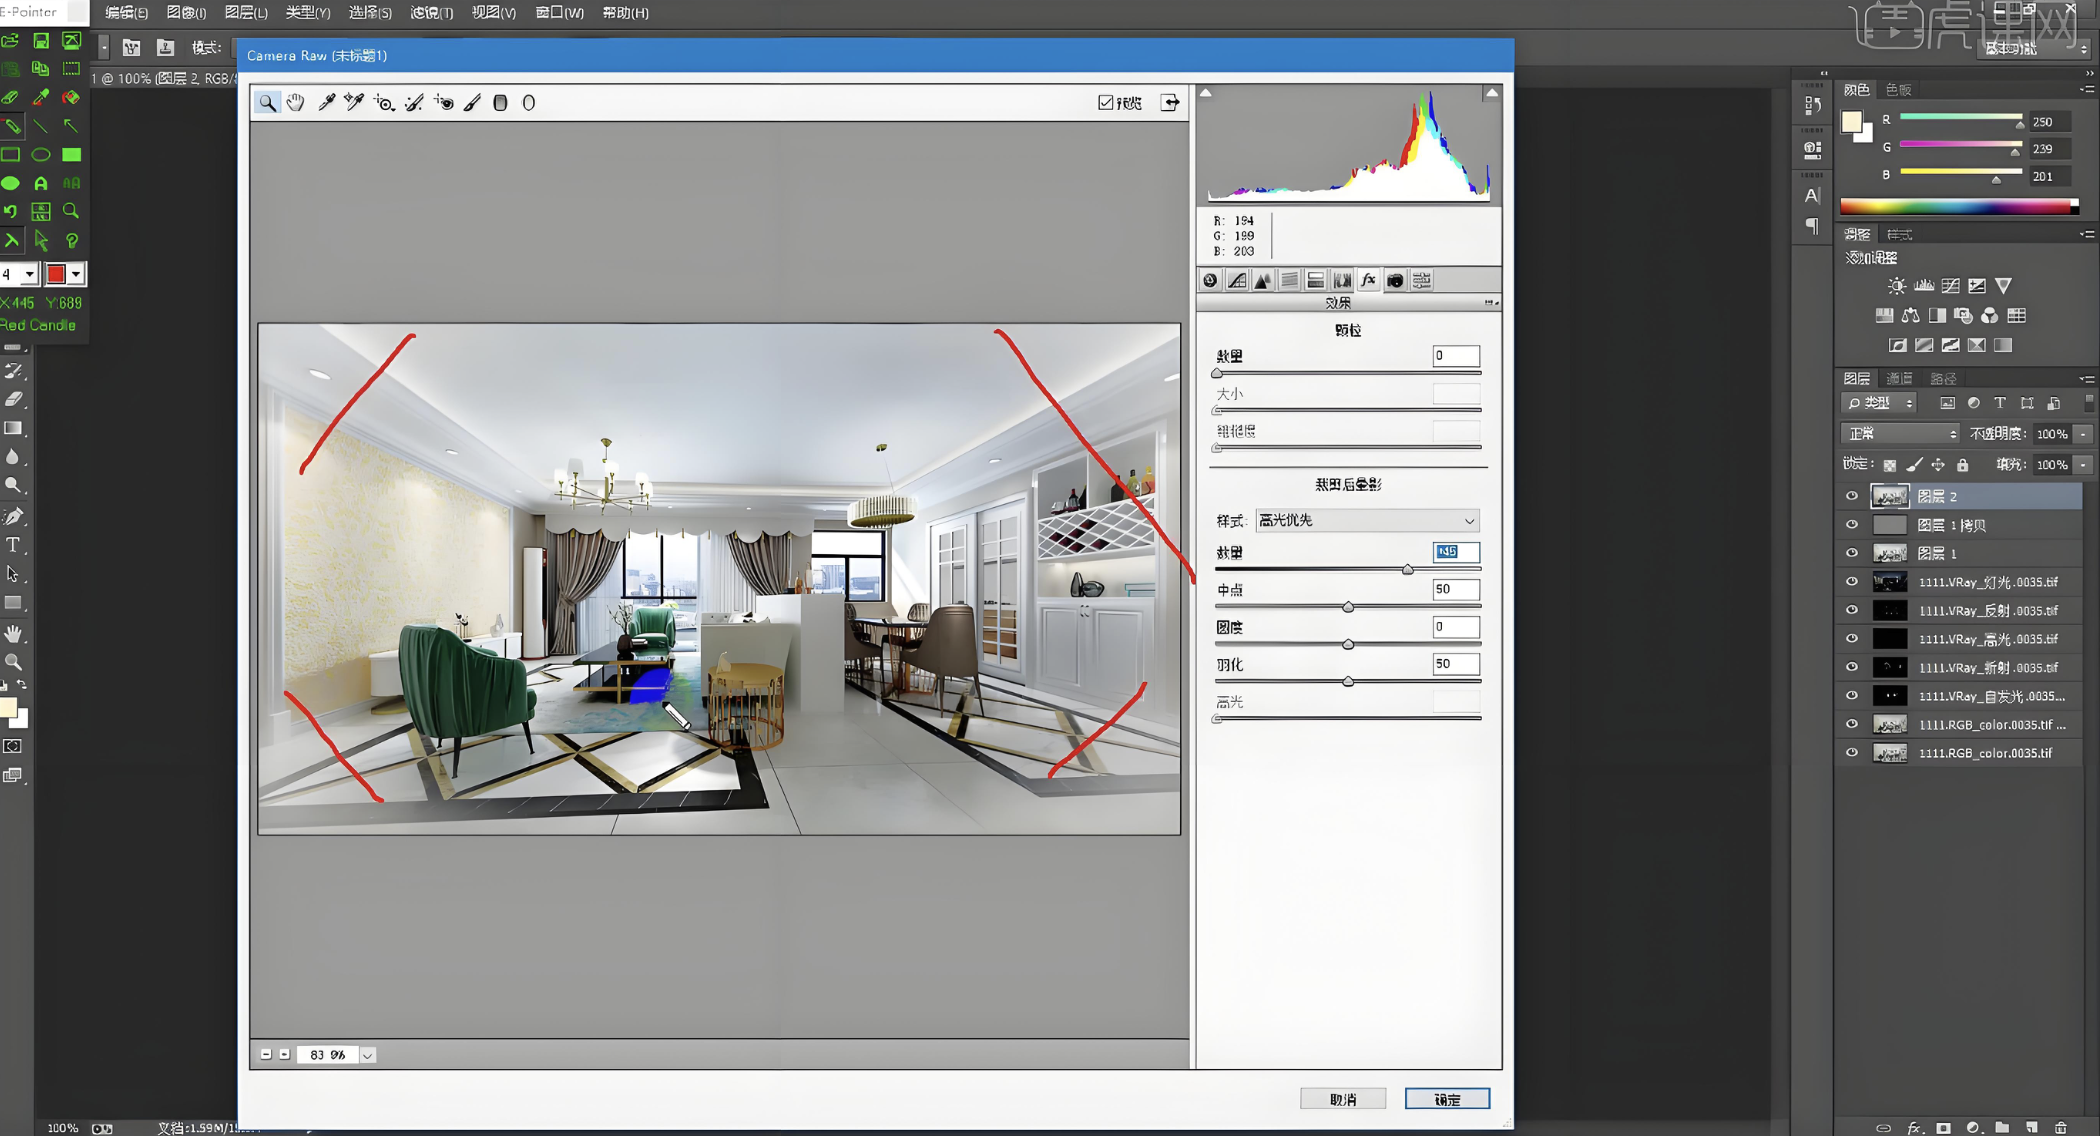Pick the White Balance eyedropper tool
The width and height of the screenshot is (2100, 1136).
[326, 102]
